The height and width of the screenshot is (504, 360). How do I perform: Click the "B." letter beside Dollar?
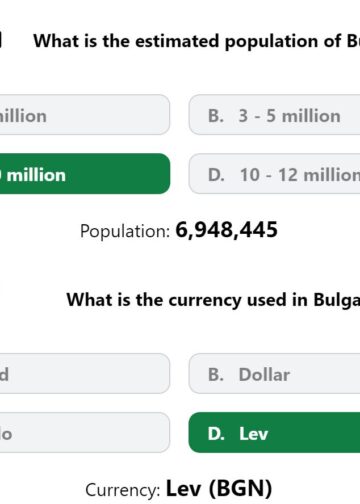[216, 374]
